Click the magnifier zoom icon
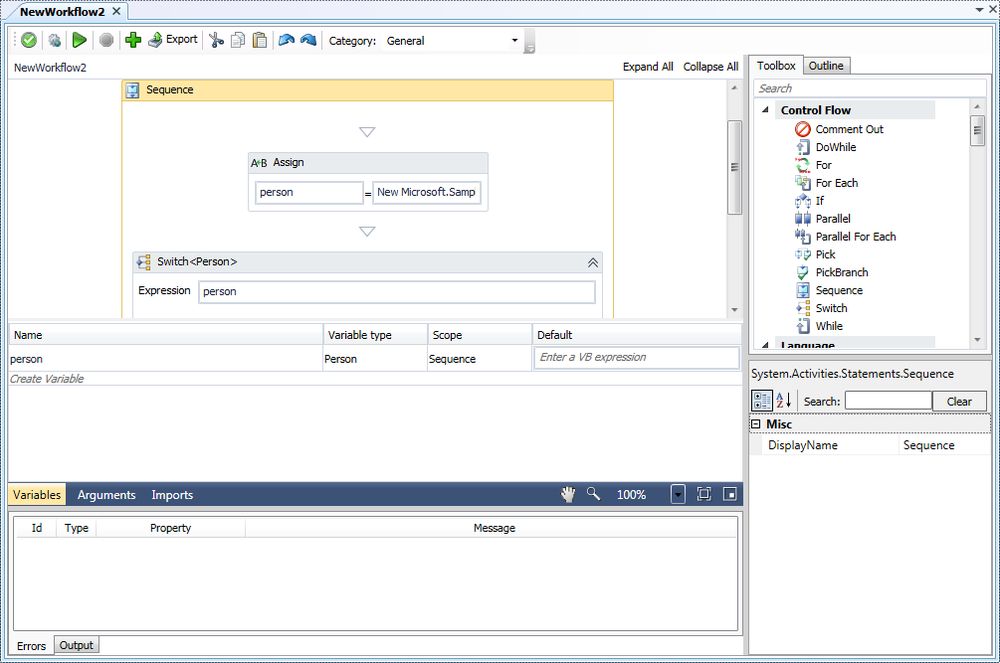 593,493
